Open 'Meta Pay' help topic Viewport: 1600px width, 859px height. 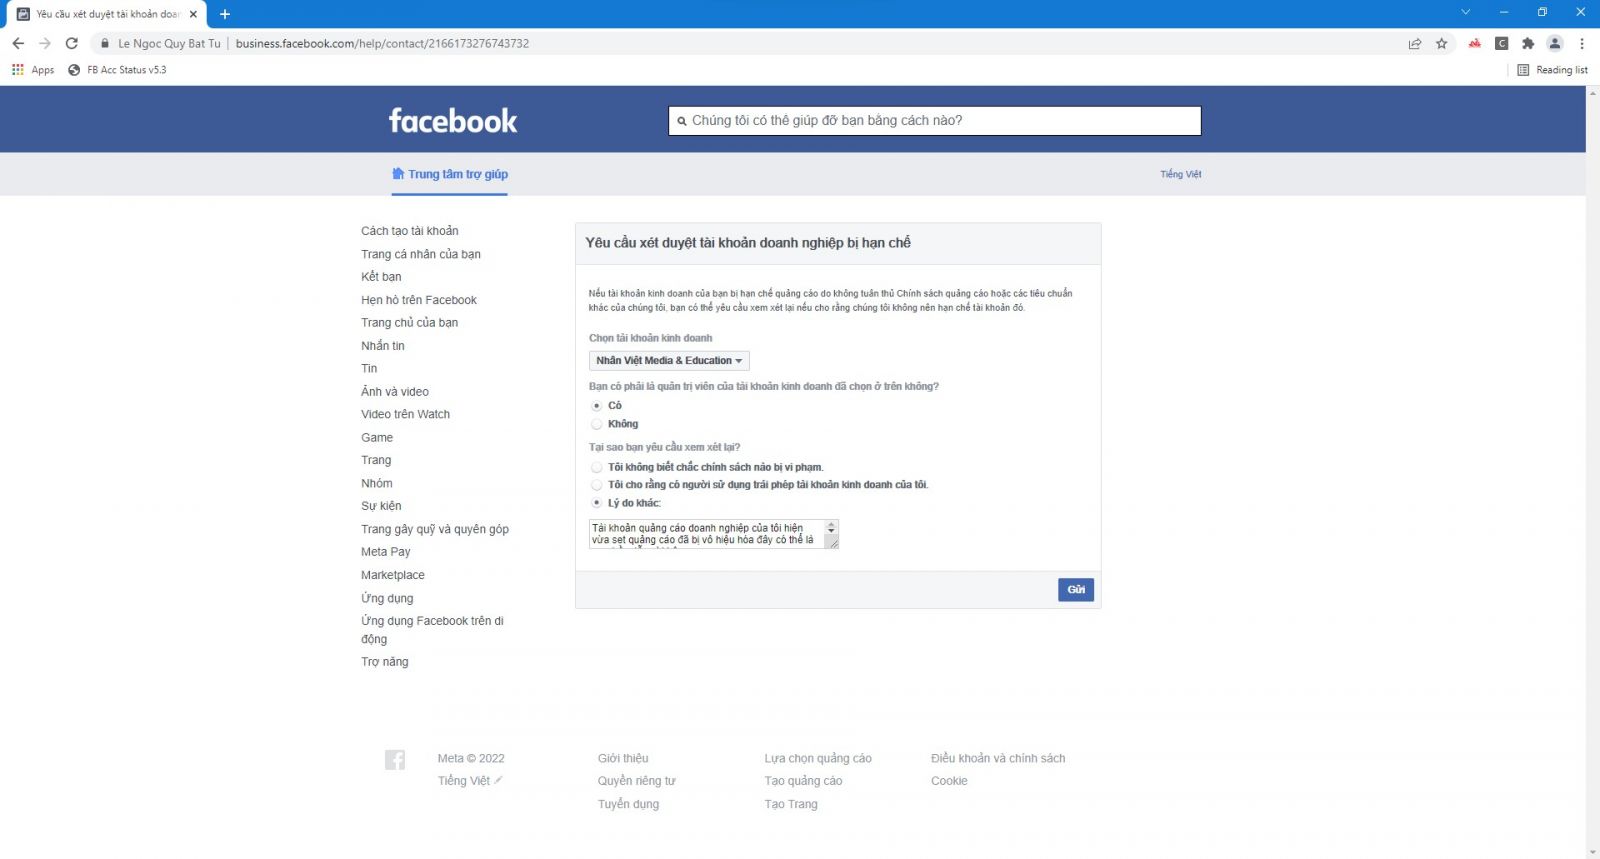pos(386,552)
